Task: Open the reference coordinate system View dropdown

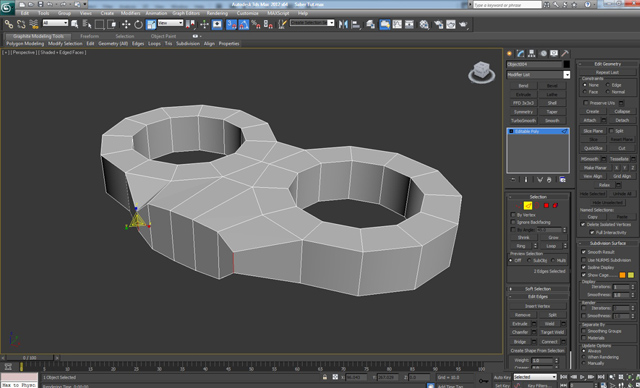Action: (170, 23)
